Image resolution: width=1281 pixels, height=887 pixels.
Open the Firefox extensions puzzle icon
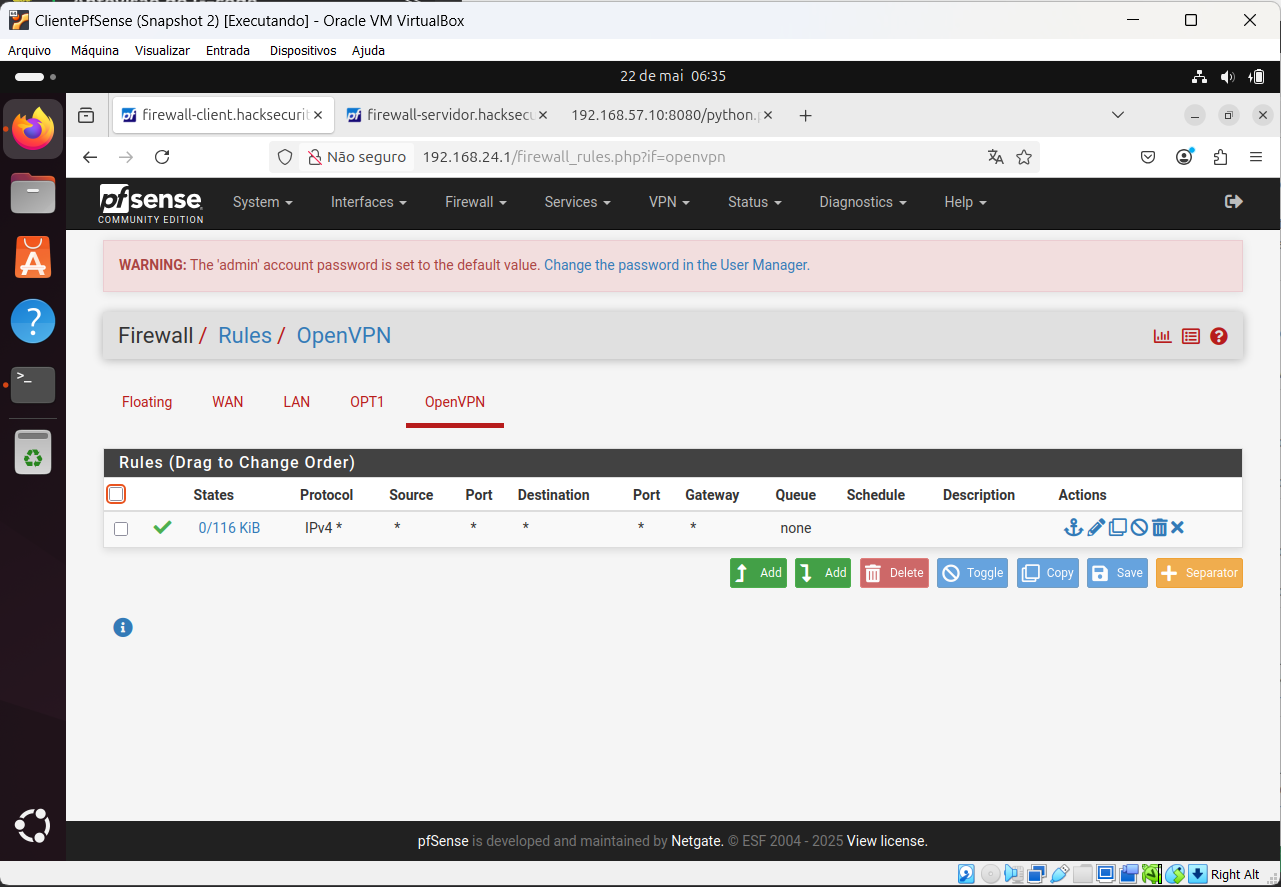1220,157
